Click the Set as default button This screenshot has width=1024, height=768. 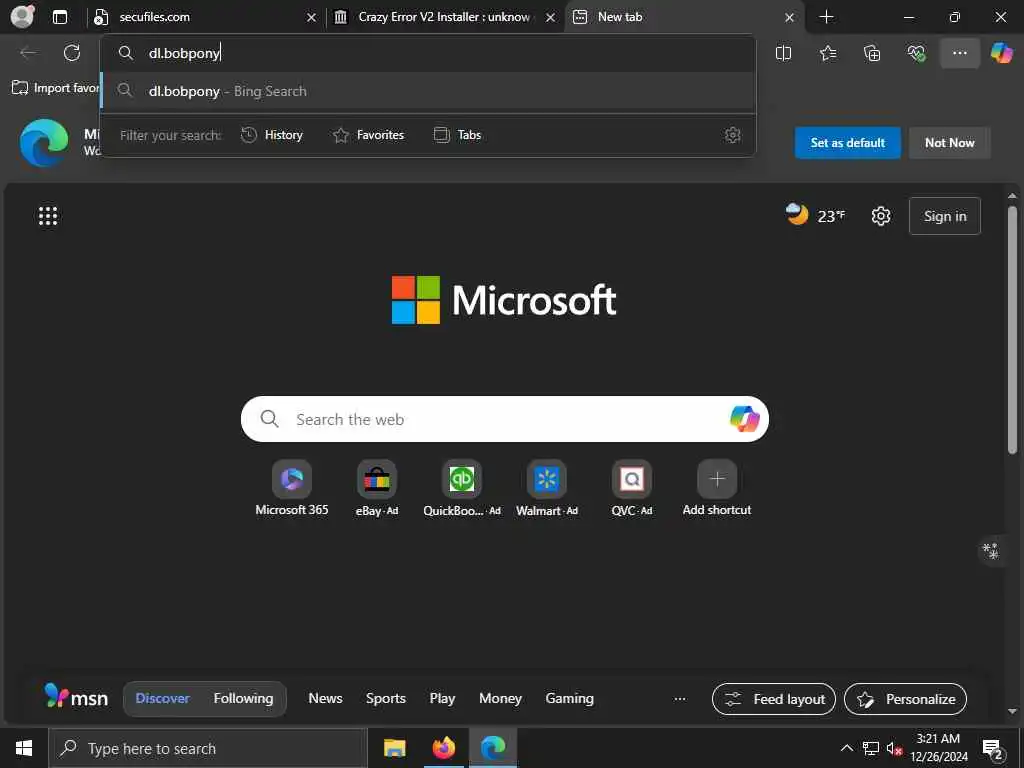(847, 142)
